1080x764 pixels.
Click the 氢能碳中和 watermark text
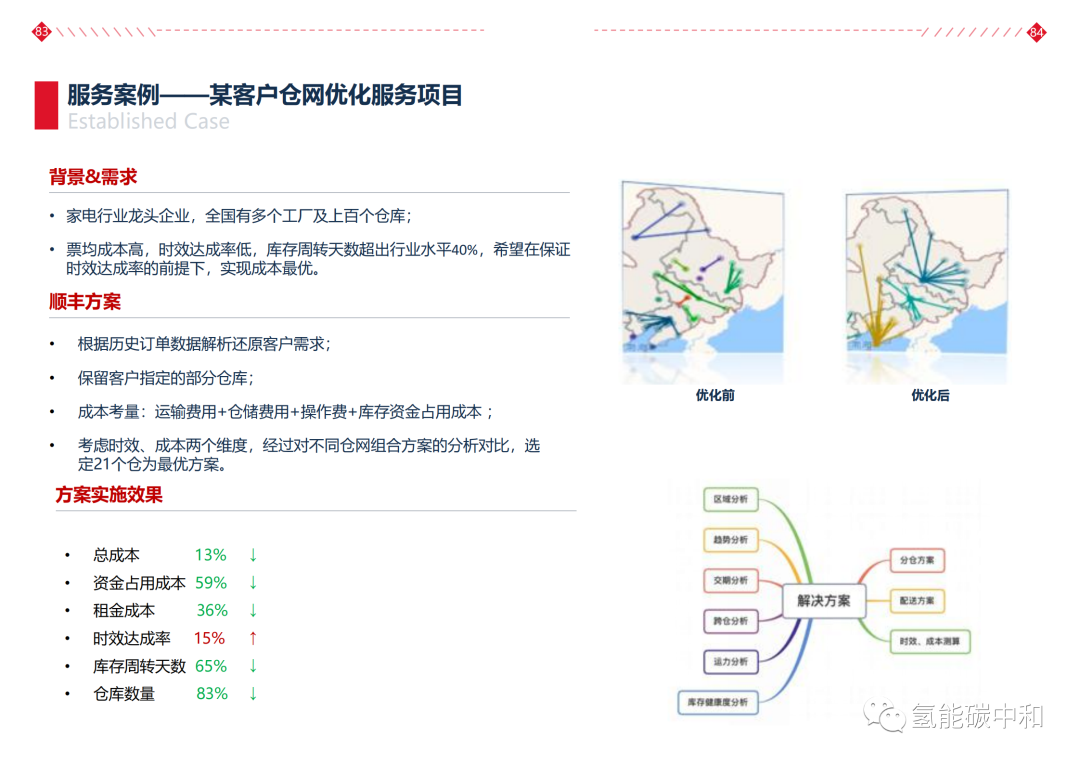coord(977,716)
